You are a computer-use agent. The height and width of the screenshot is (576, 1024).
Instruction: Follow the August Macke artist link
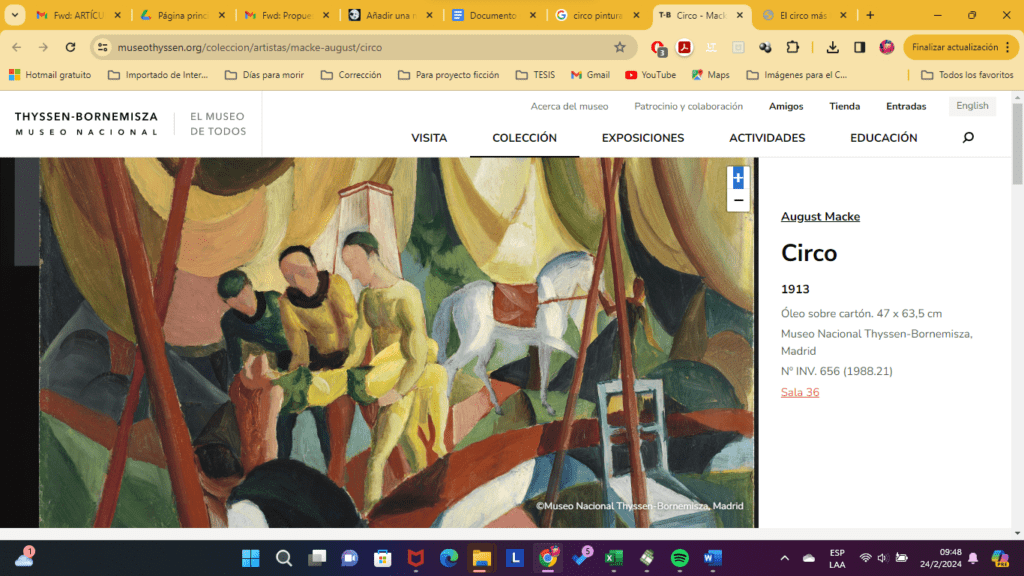tap(820, 217)
